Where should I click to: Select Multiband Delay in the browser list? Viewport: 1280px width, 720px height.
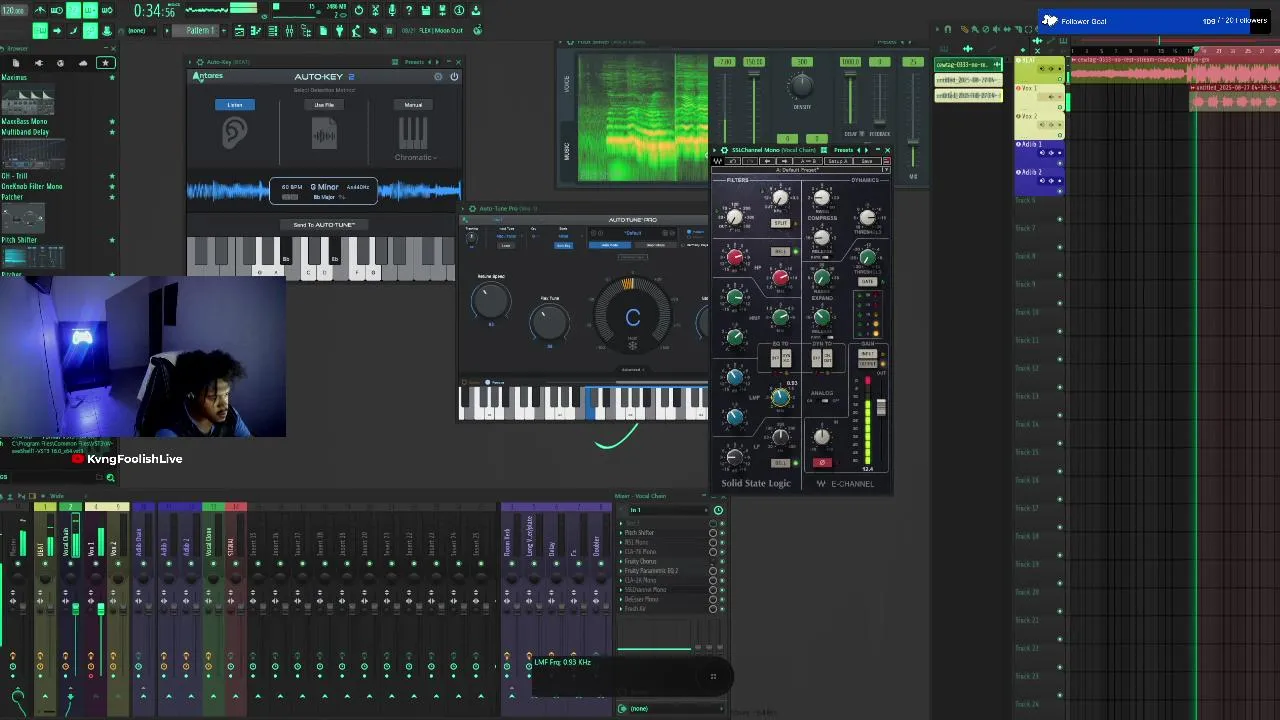tap(25, 132)
